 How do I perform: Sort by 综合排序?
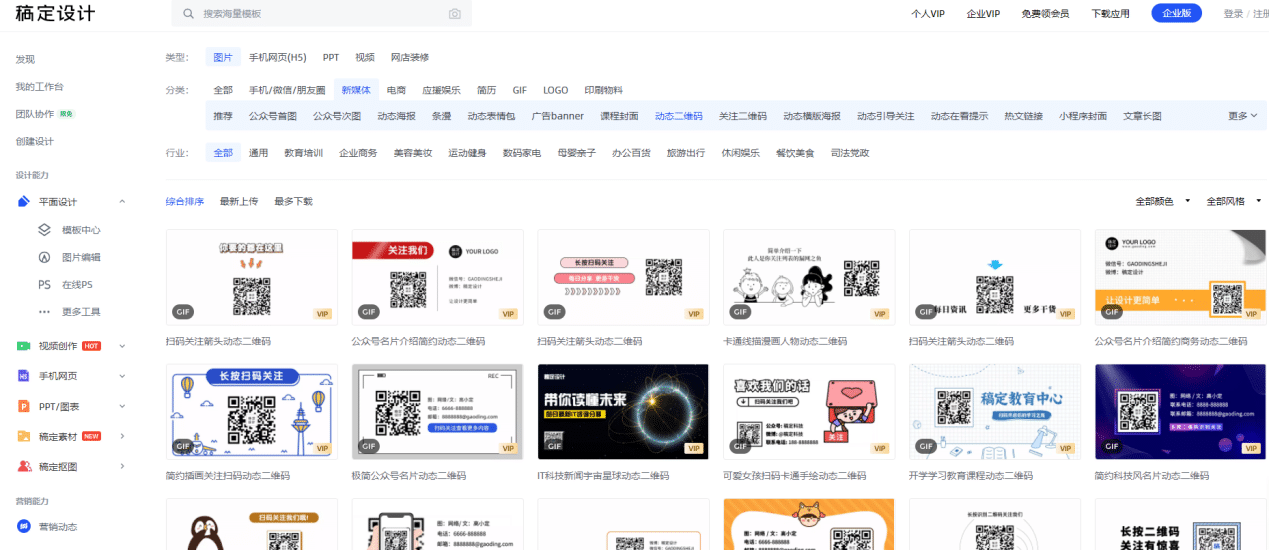click(x=185, y=201)
